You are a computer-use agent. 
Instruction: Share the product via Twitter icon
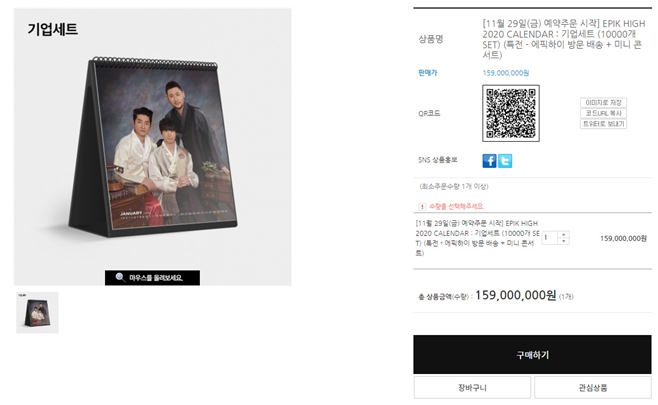505,161
